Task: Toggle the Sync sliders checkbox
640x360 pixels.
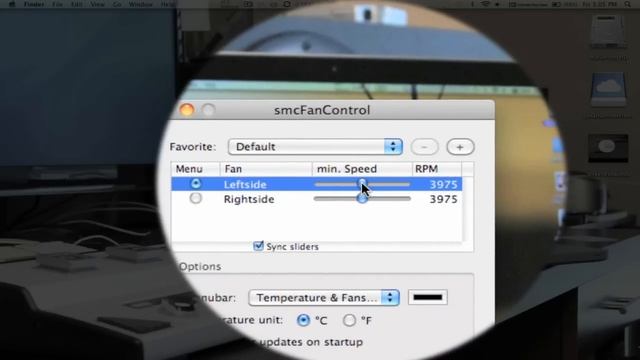Action: (258, 246)
